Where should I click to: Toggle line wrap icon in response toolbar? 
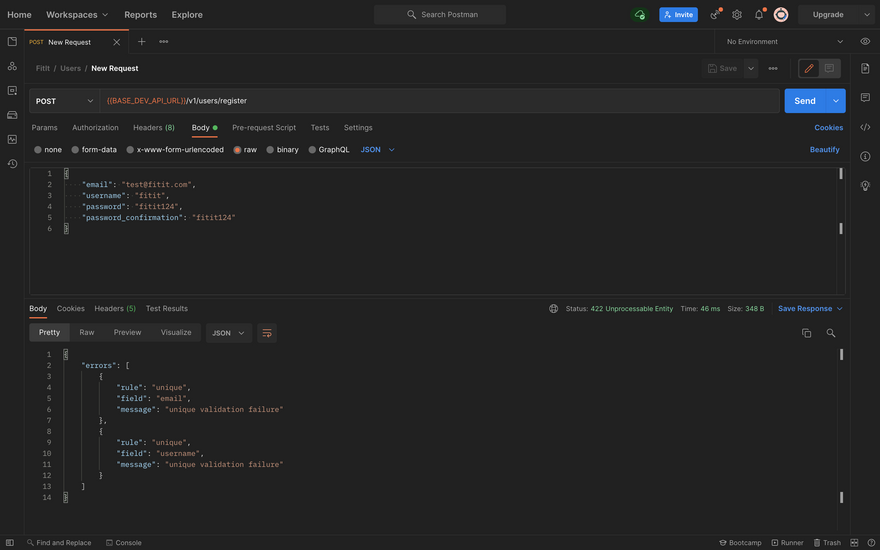267,333
